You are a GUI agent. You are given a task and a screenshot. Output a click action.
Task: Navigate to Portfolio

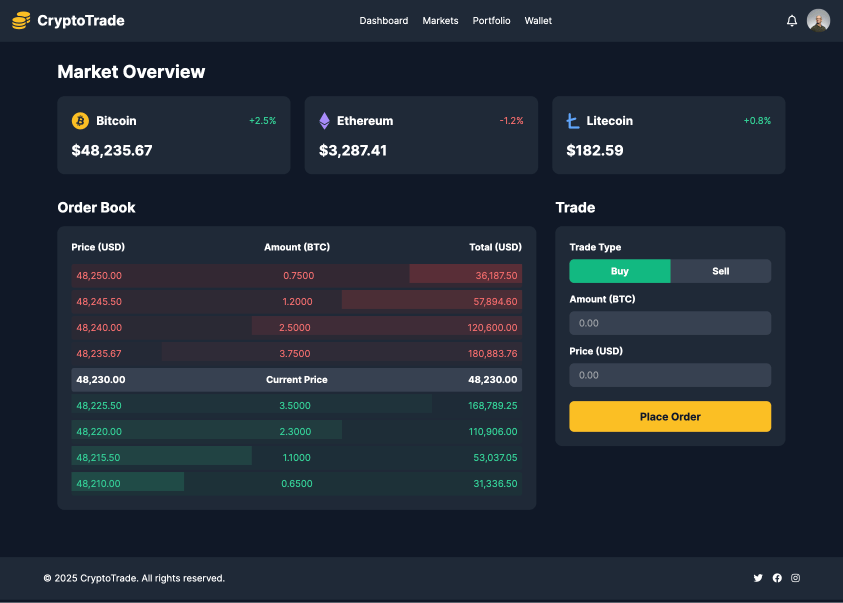click(x=491, y=21)
